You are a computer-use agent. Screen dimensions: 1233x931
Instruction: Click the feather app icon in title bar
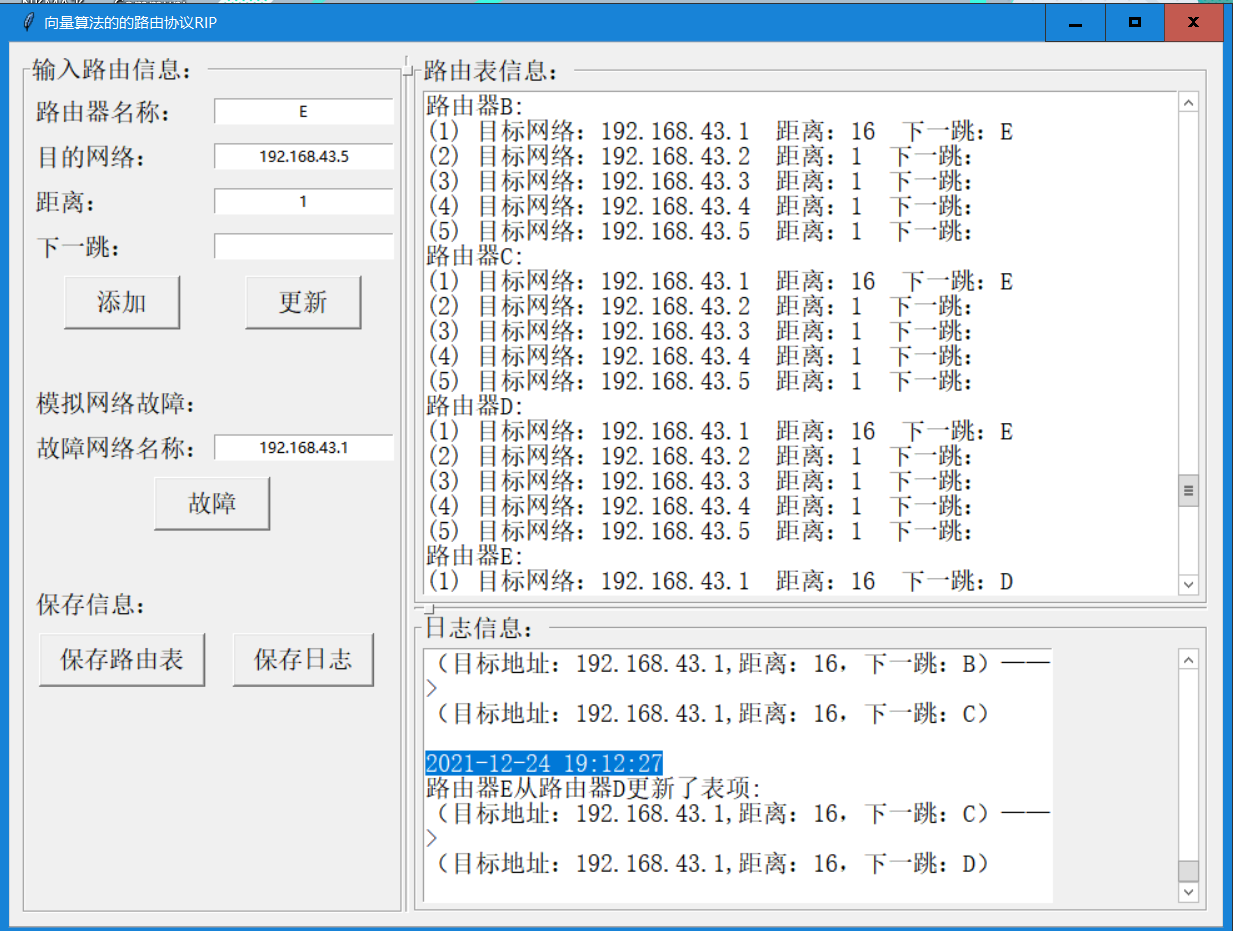click(28, 22)
